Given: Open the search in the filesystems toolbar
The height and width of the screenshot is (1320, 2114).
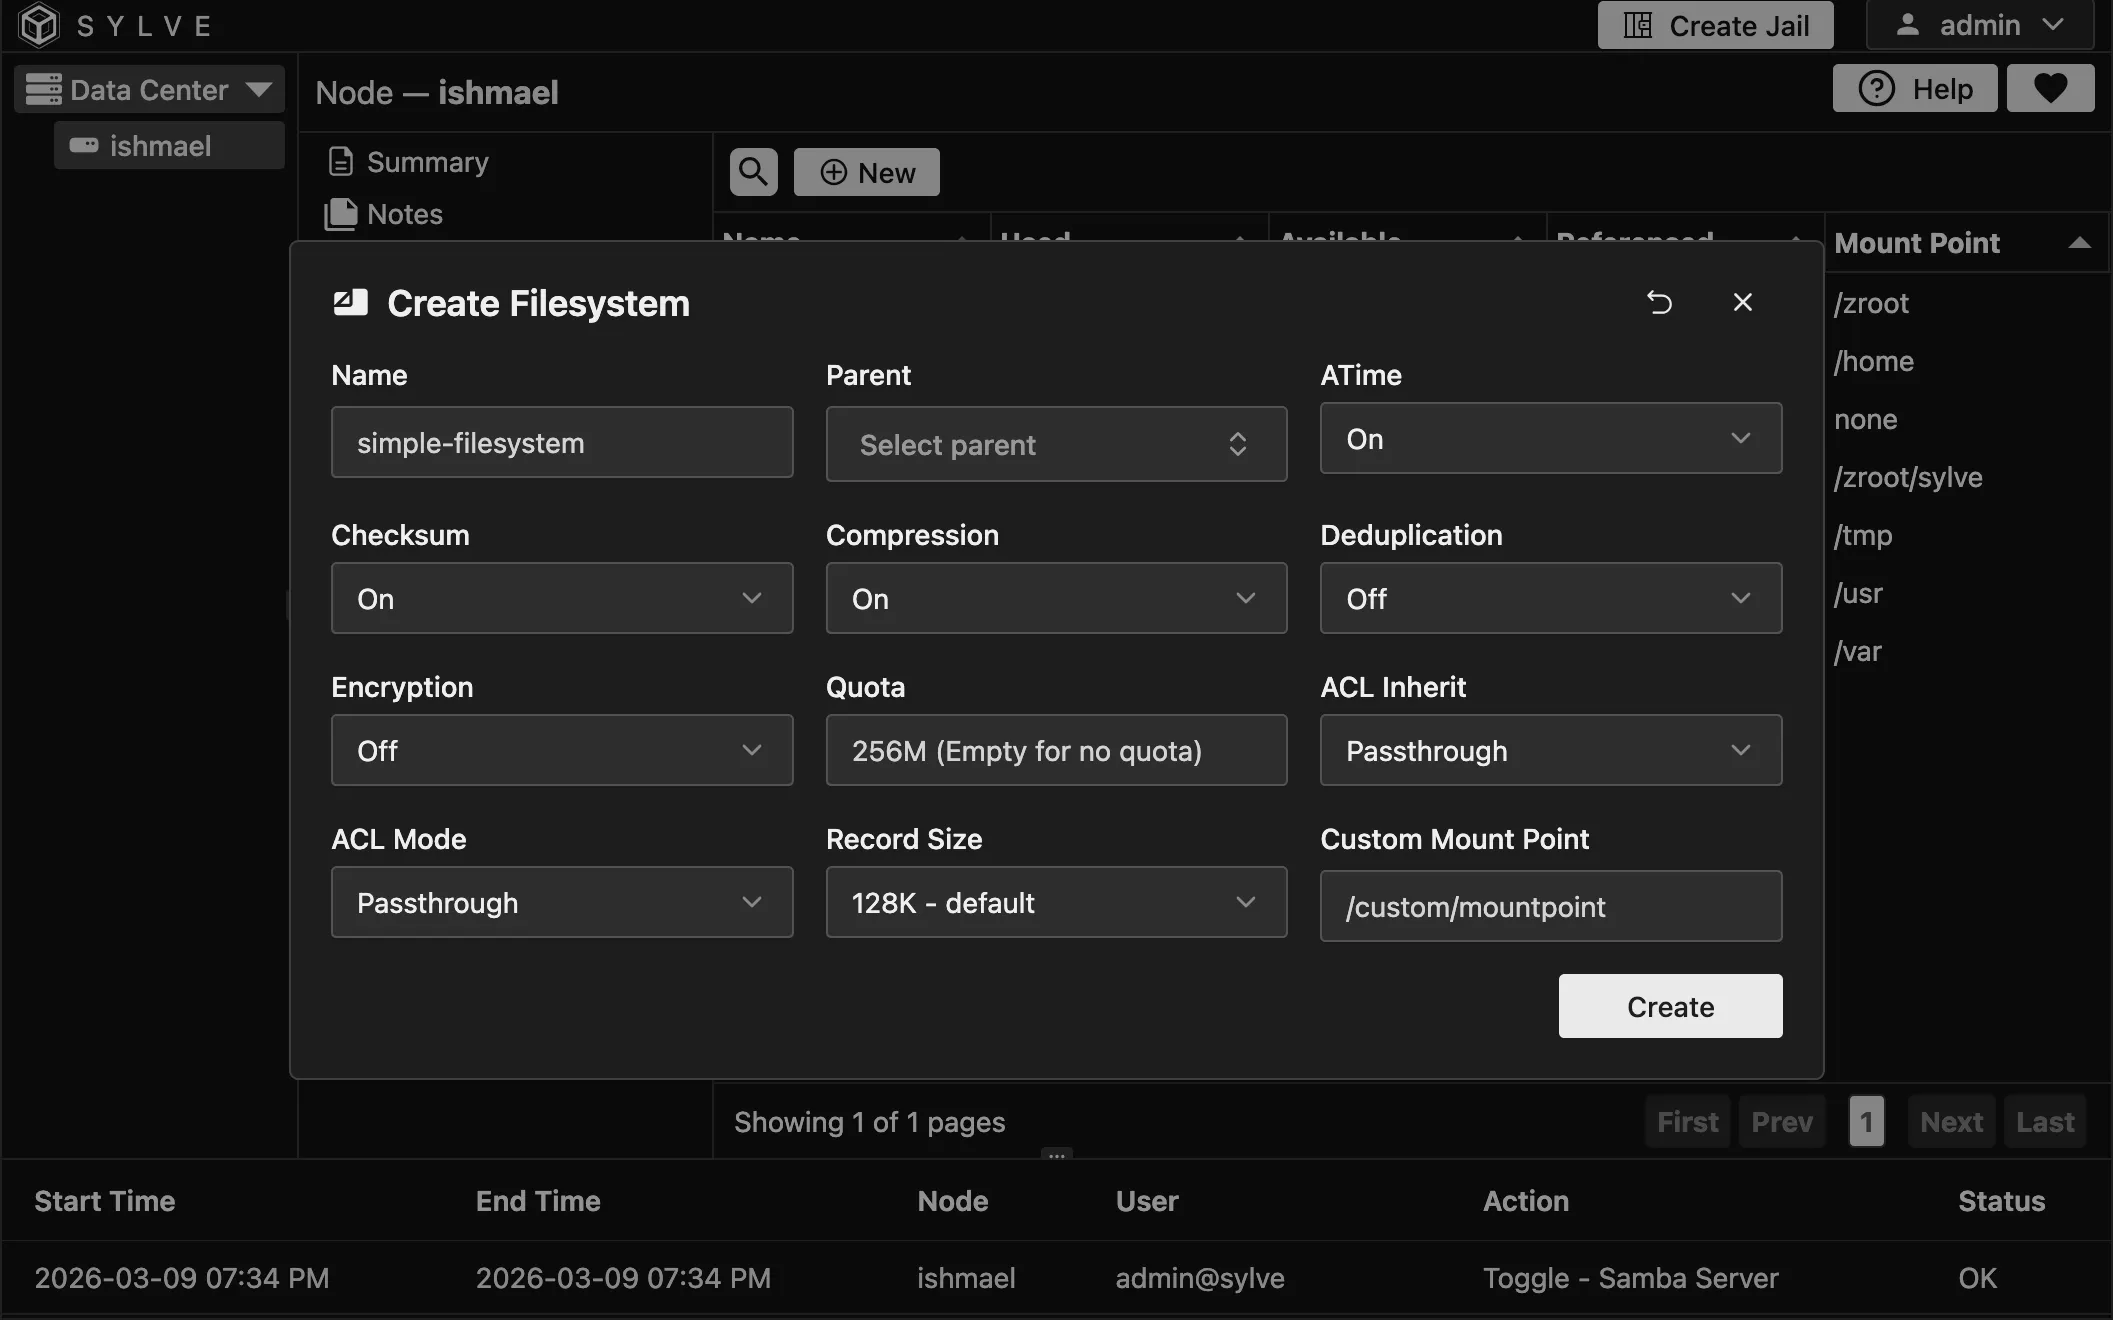Looking at the screenshot, I should coord(752,171).
